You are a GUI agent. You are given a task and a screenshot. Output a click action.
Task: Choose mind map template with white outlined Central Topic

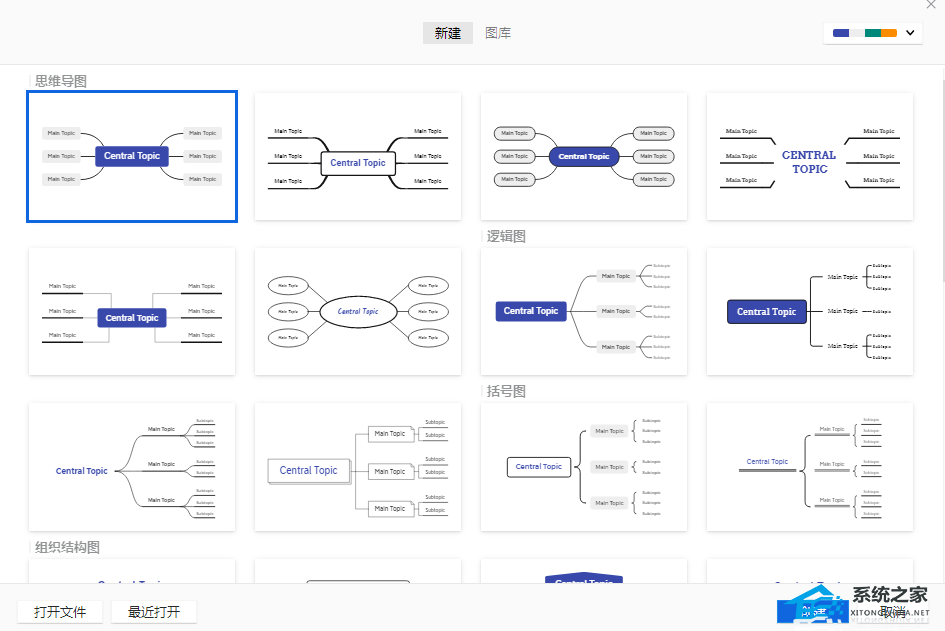pos(358,157)
